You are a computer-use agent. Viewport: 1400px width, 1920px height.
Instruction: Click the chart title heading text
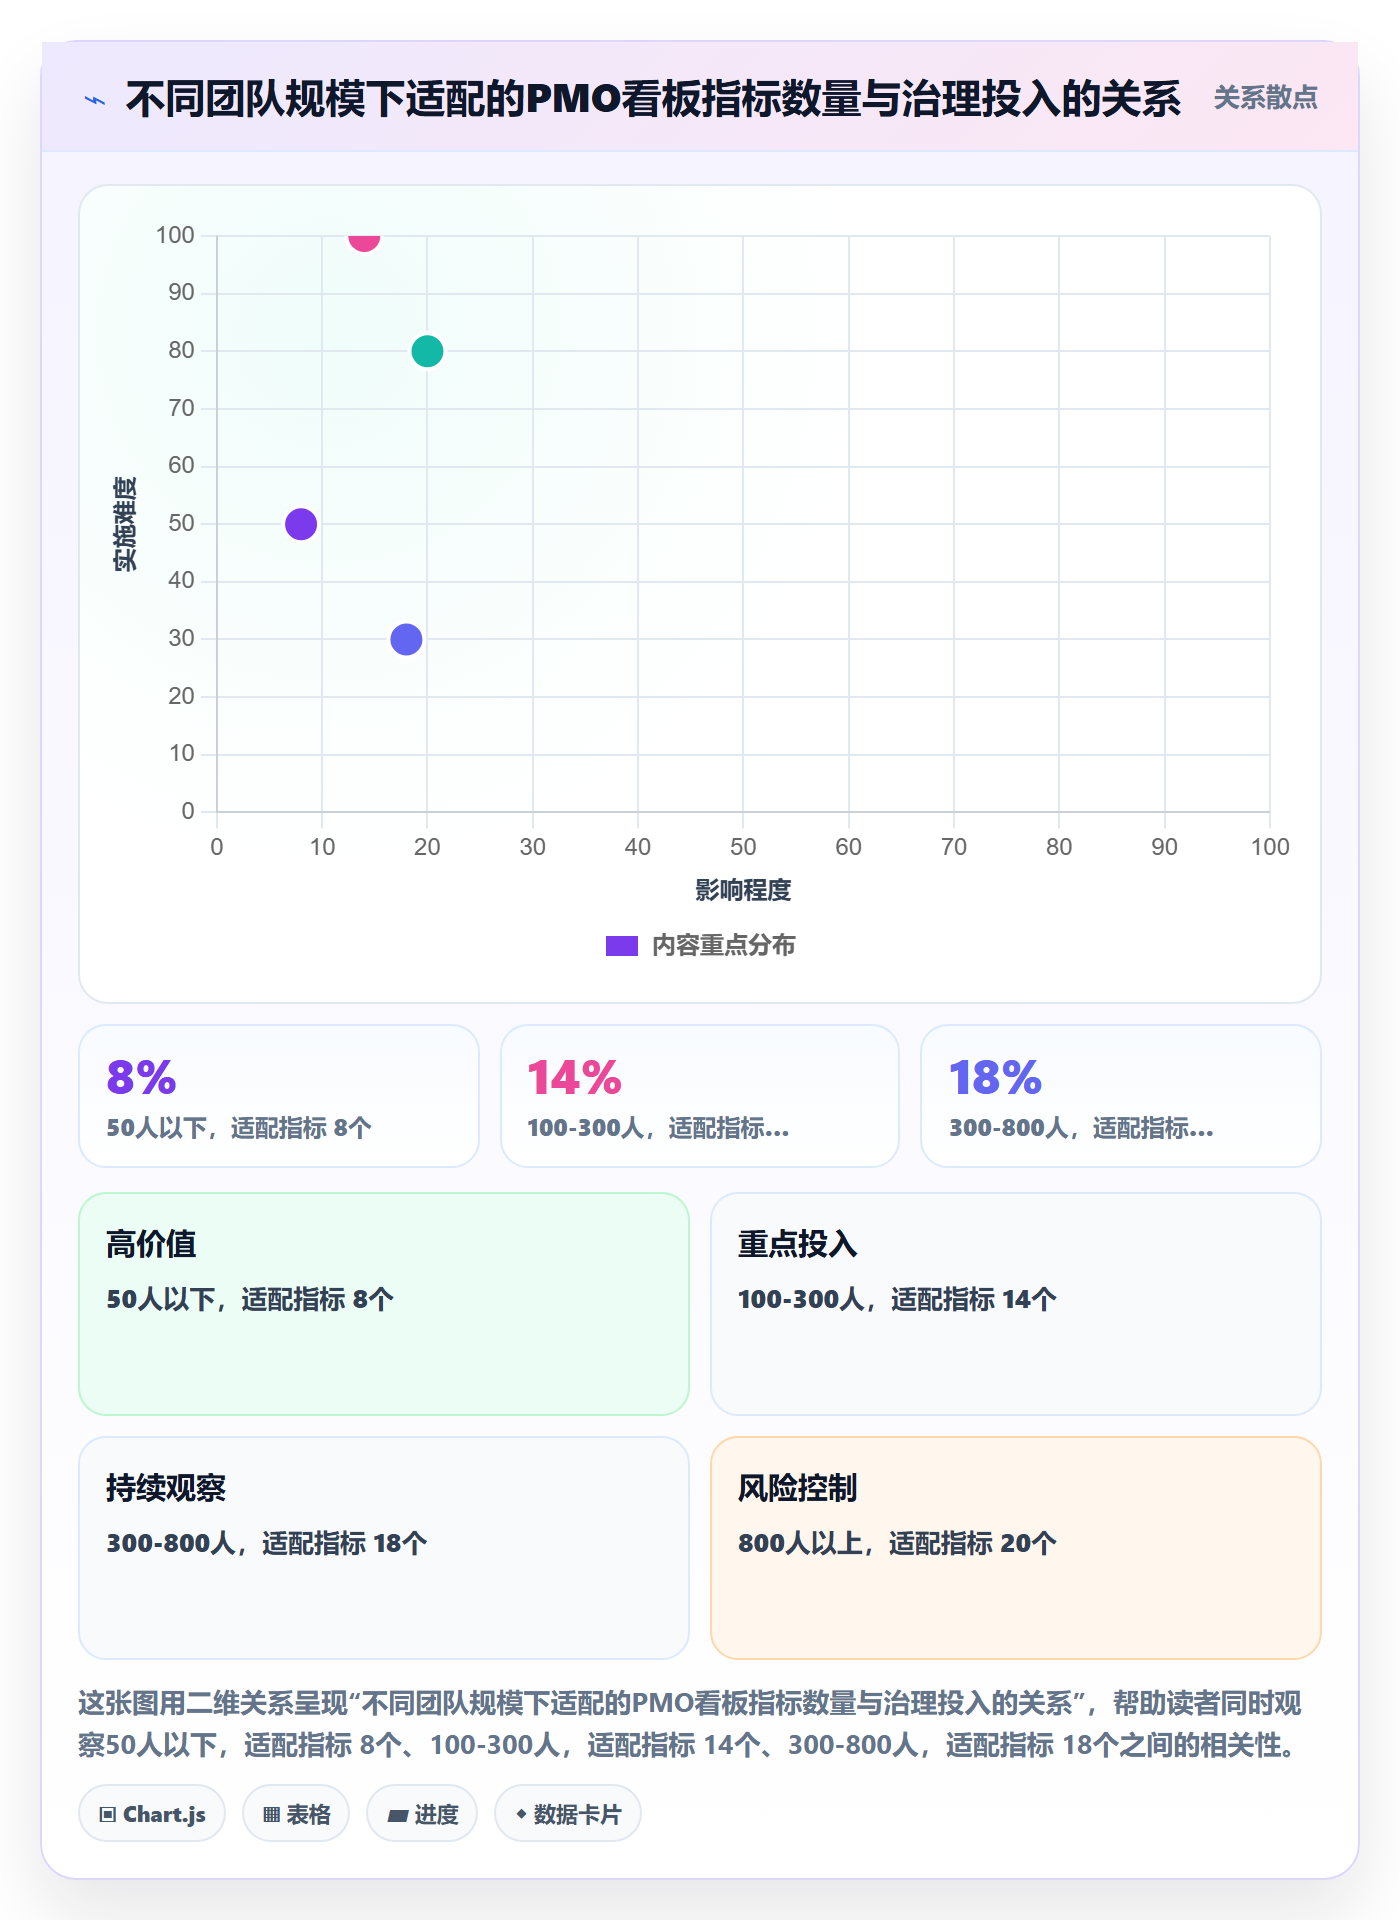(653, 99)
